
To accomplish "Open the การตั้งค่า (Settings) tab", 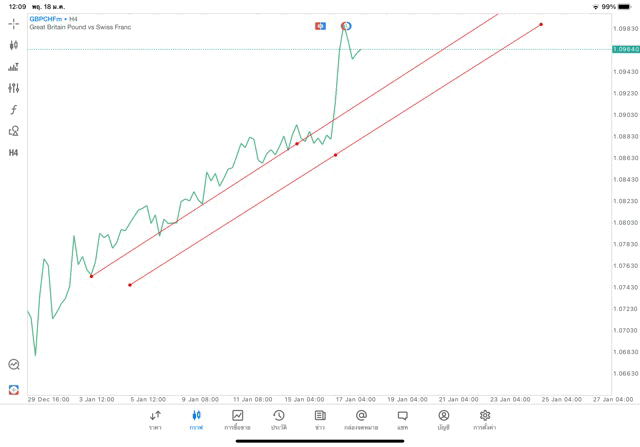I will [x=485, y=419].
